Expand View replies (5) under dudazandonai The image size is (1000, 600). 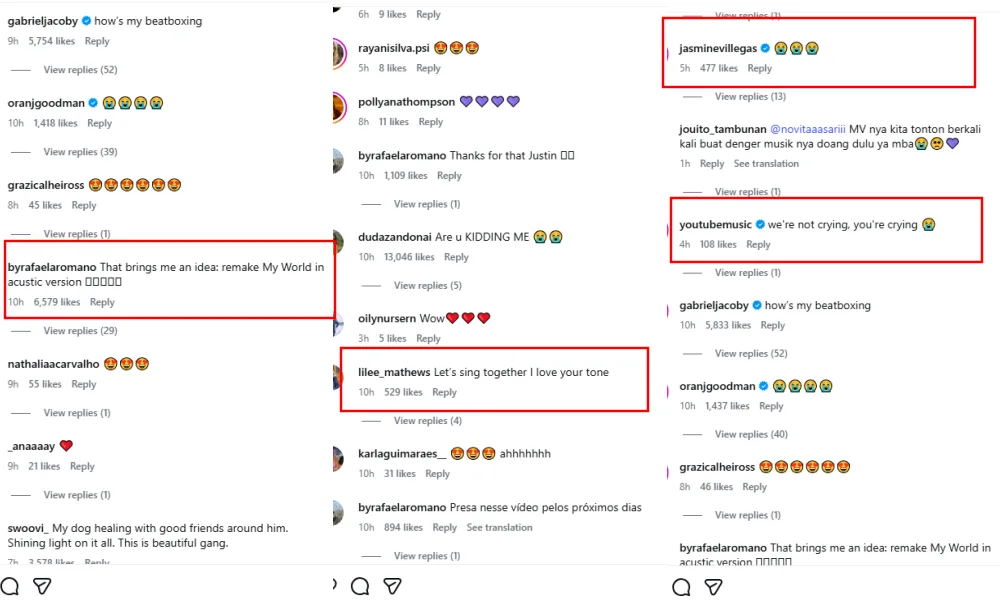(427, 285)
